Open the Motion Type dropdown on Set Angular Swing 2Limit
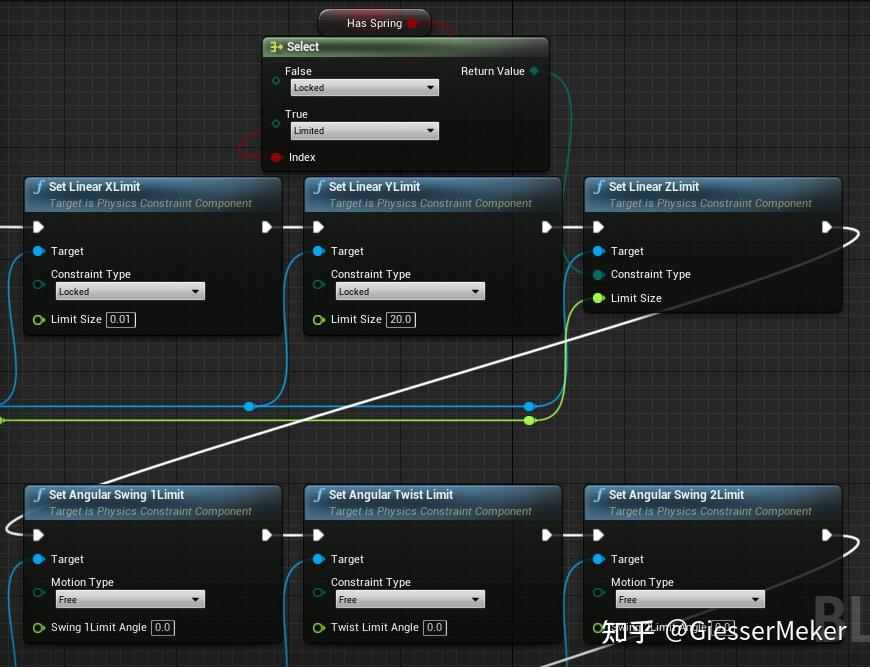 pos(690,599)
